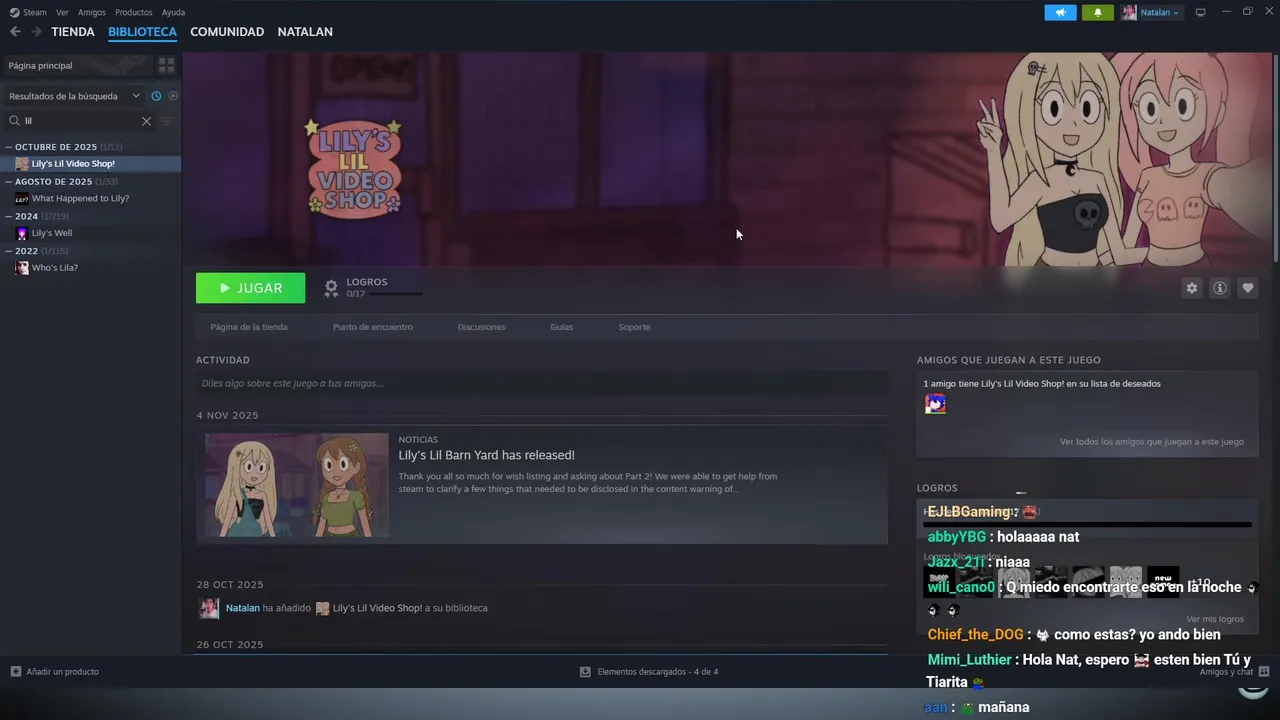Click the library search field
The width and height of the screenshot is (1280, 720).
80,121
